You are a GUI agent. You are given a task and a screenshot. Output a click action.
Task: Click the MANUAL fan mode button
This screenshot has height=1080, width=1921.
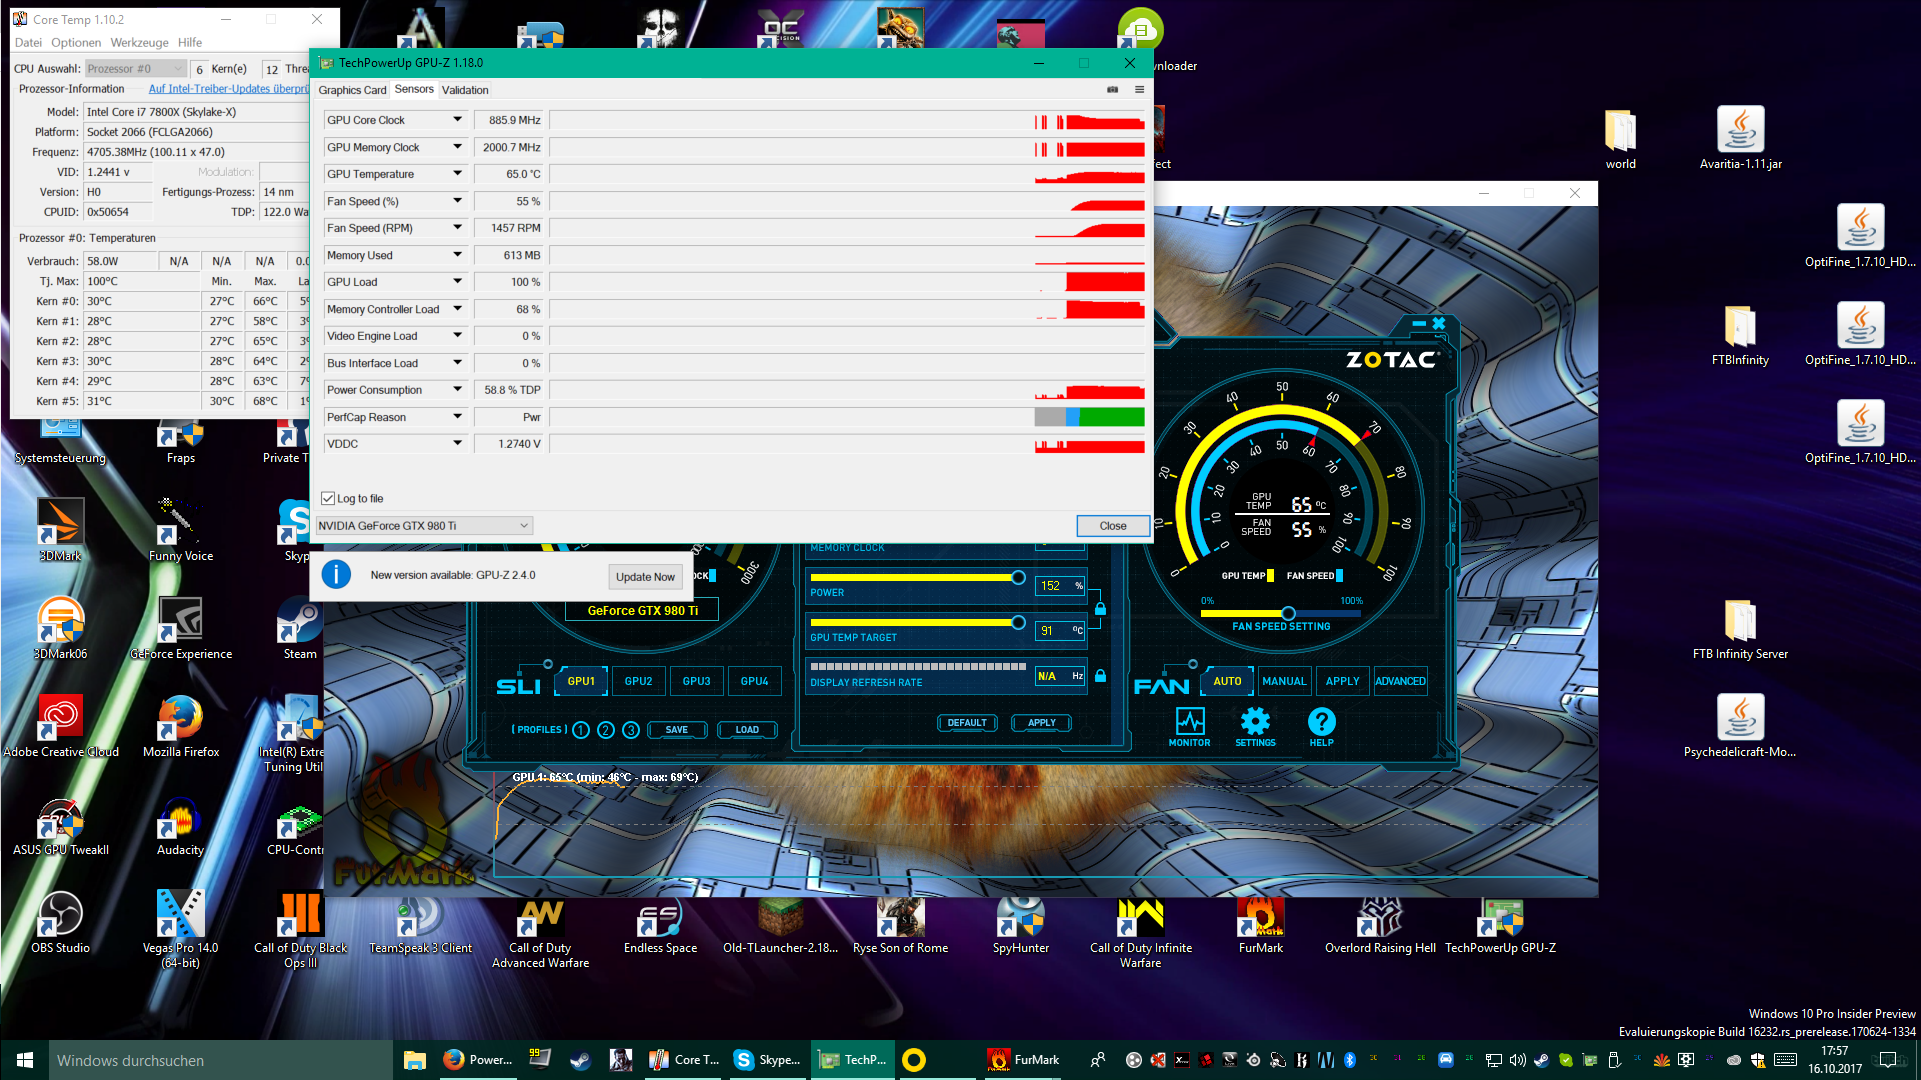(x=1284, y=681)
